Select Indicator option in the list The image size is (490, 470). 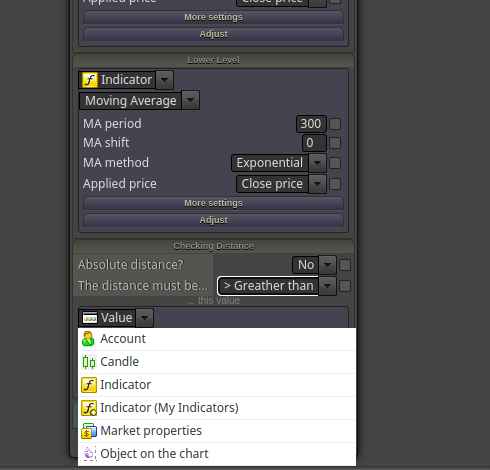(217, 385)
